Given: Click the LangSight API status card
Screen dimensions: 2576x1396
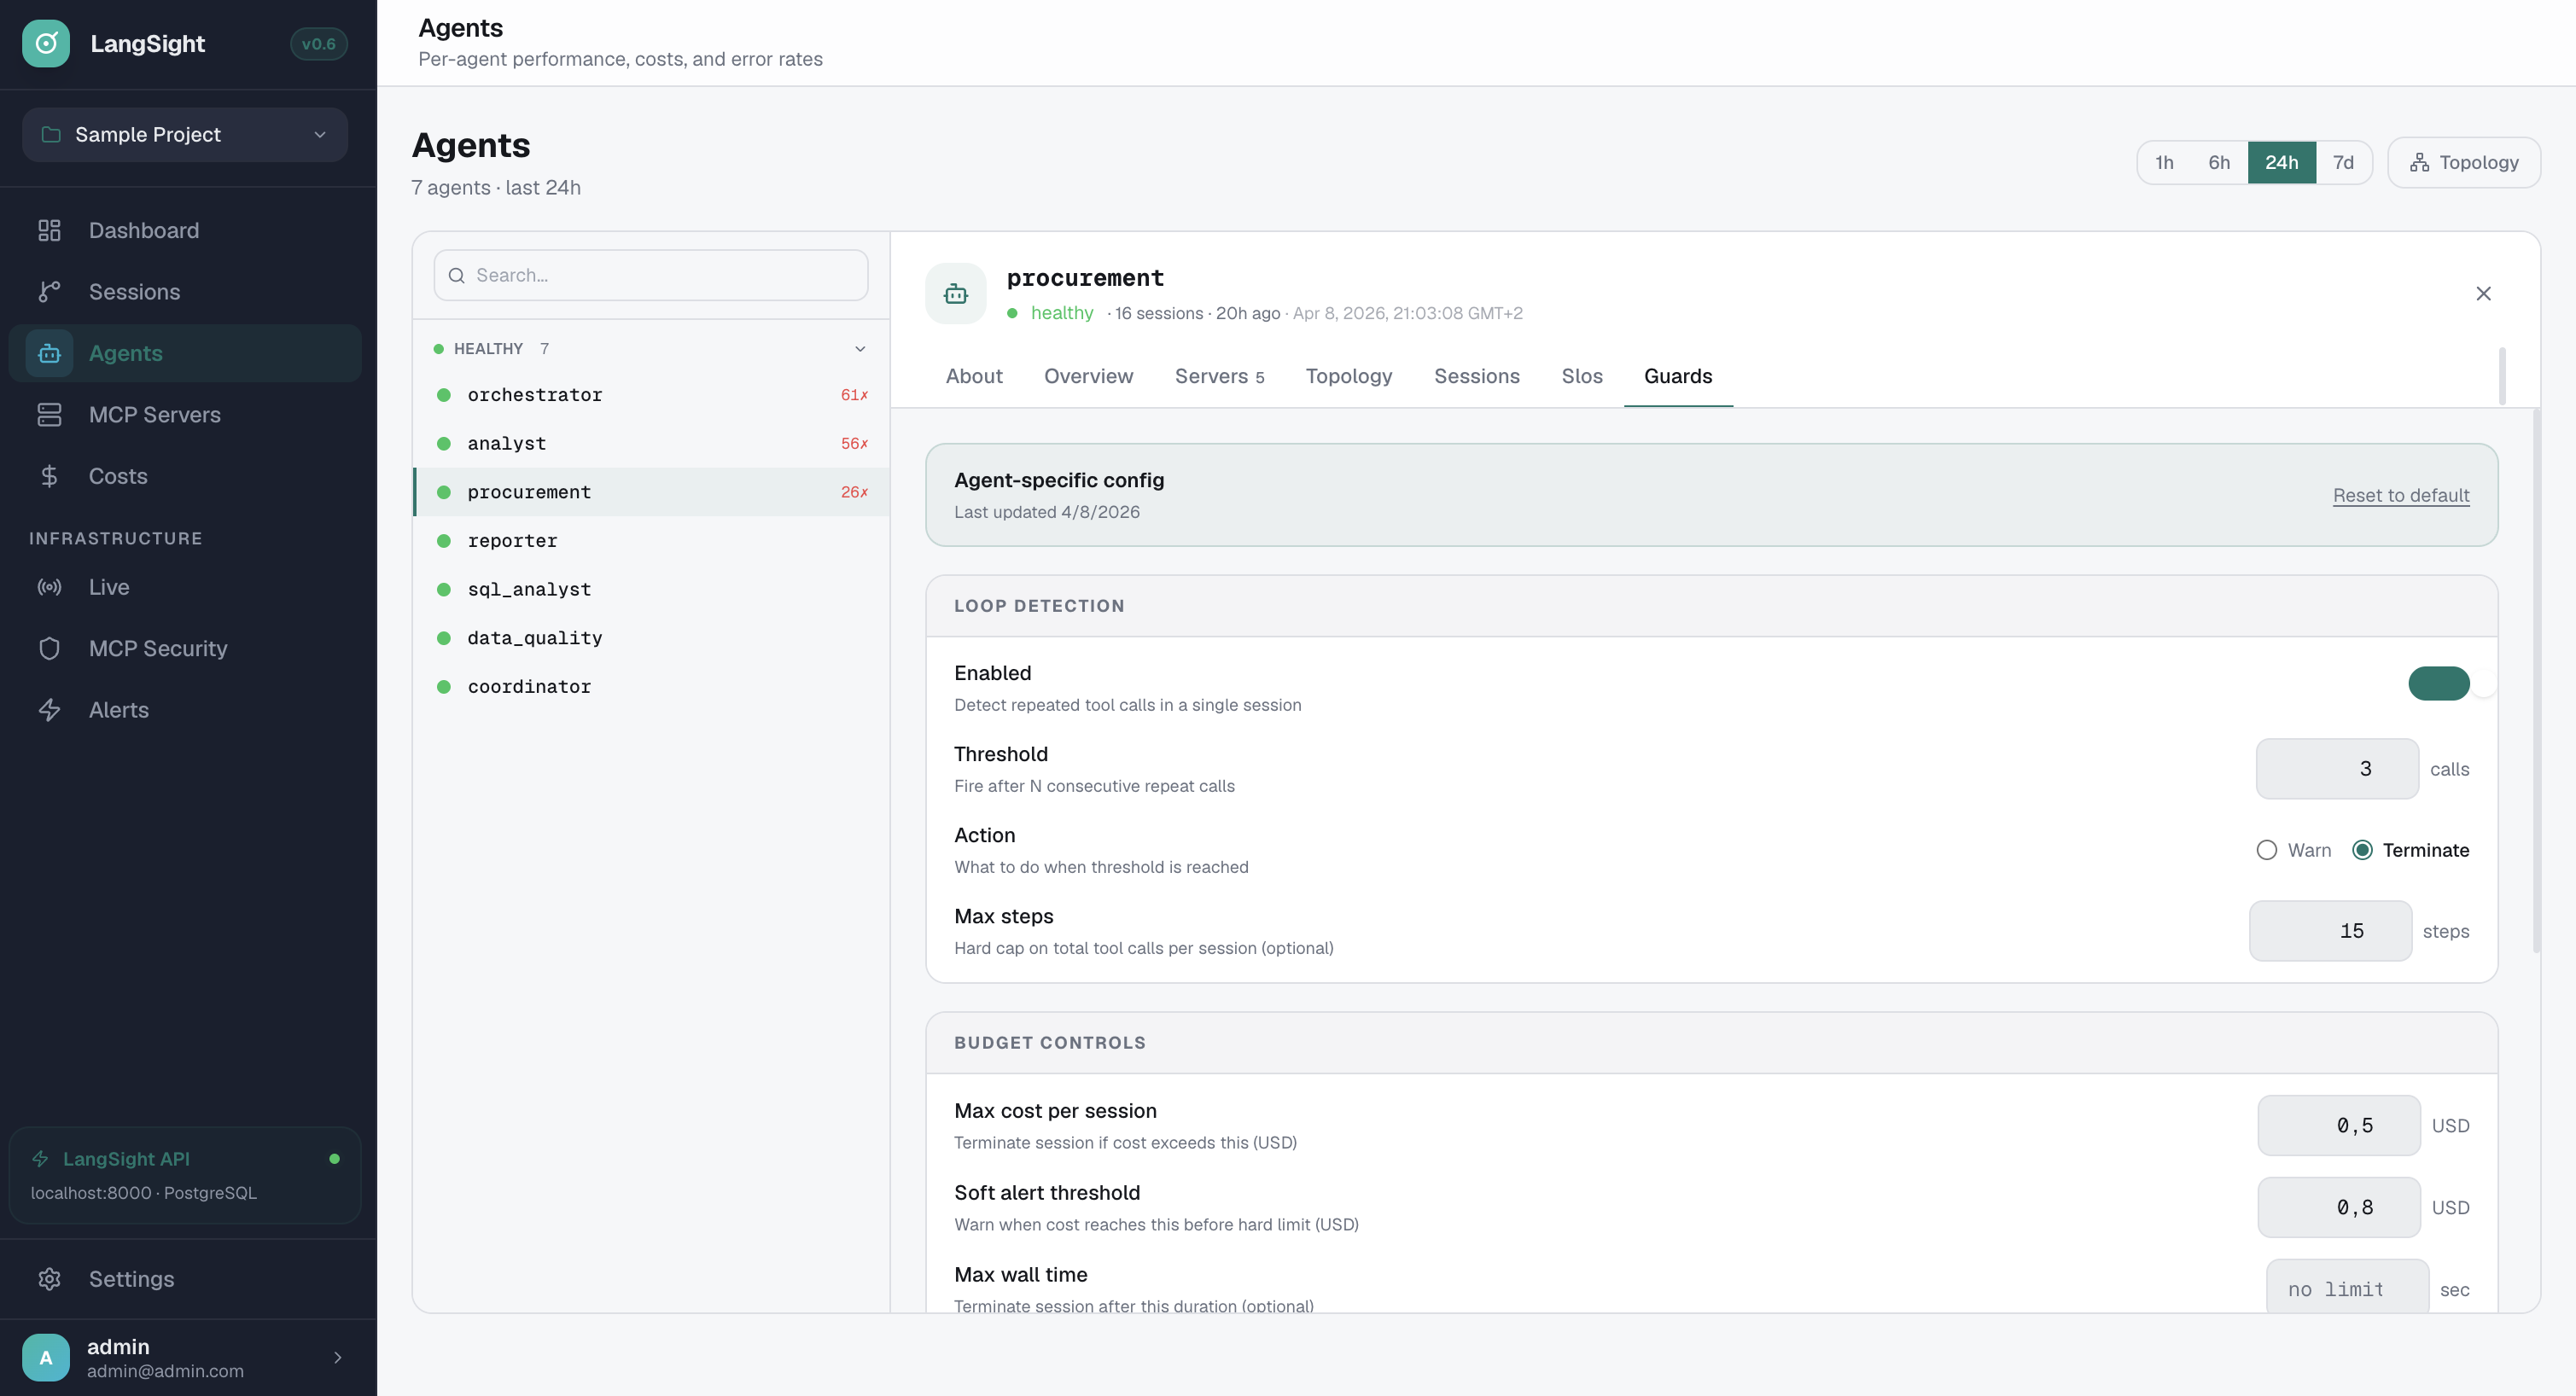Looking at the screenshot, I should click(185, 1175).
